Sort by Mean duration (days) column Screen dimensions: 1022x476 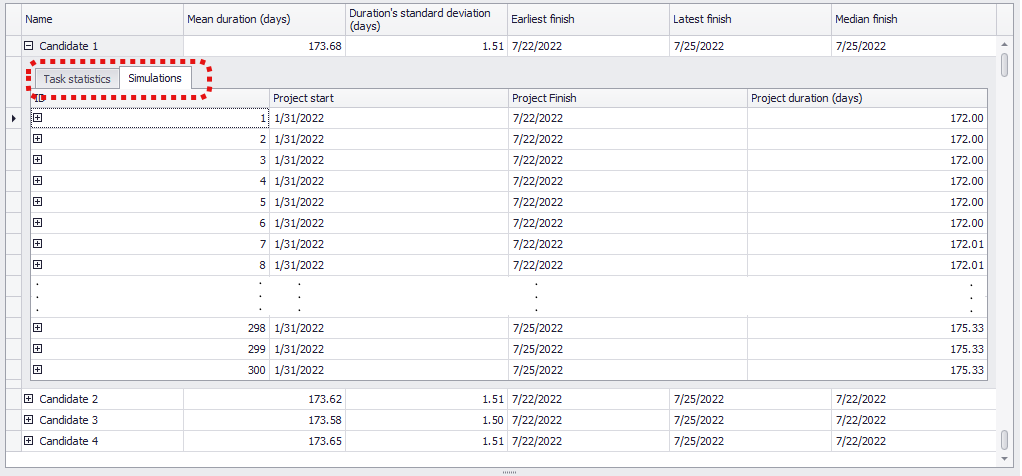(263, 19)
